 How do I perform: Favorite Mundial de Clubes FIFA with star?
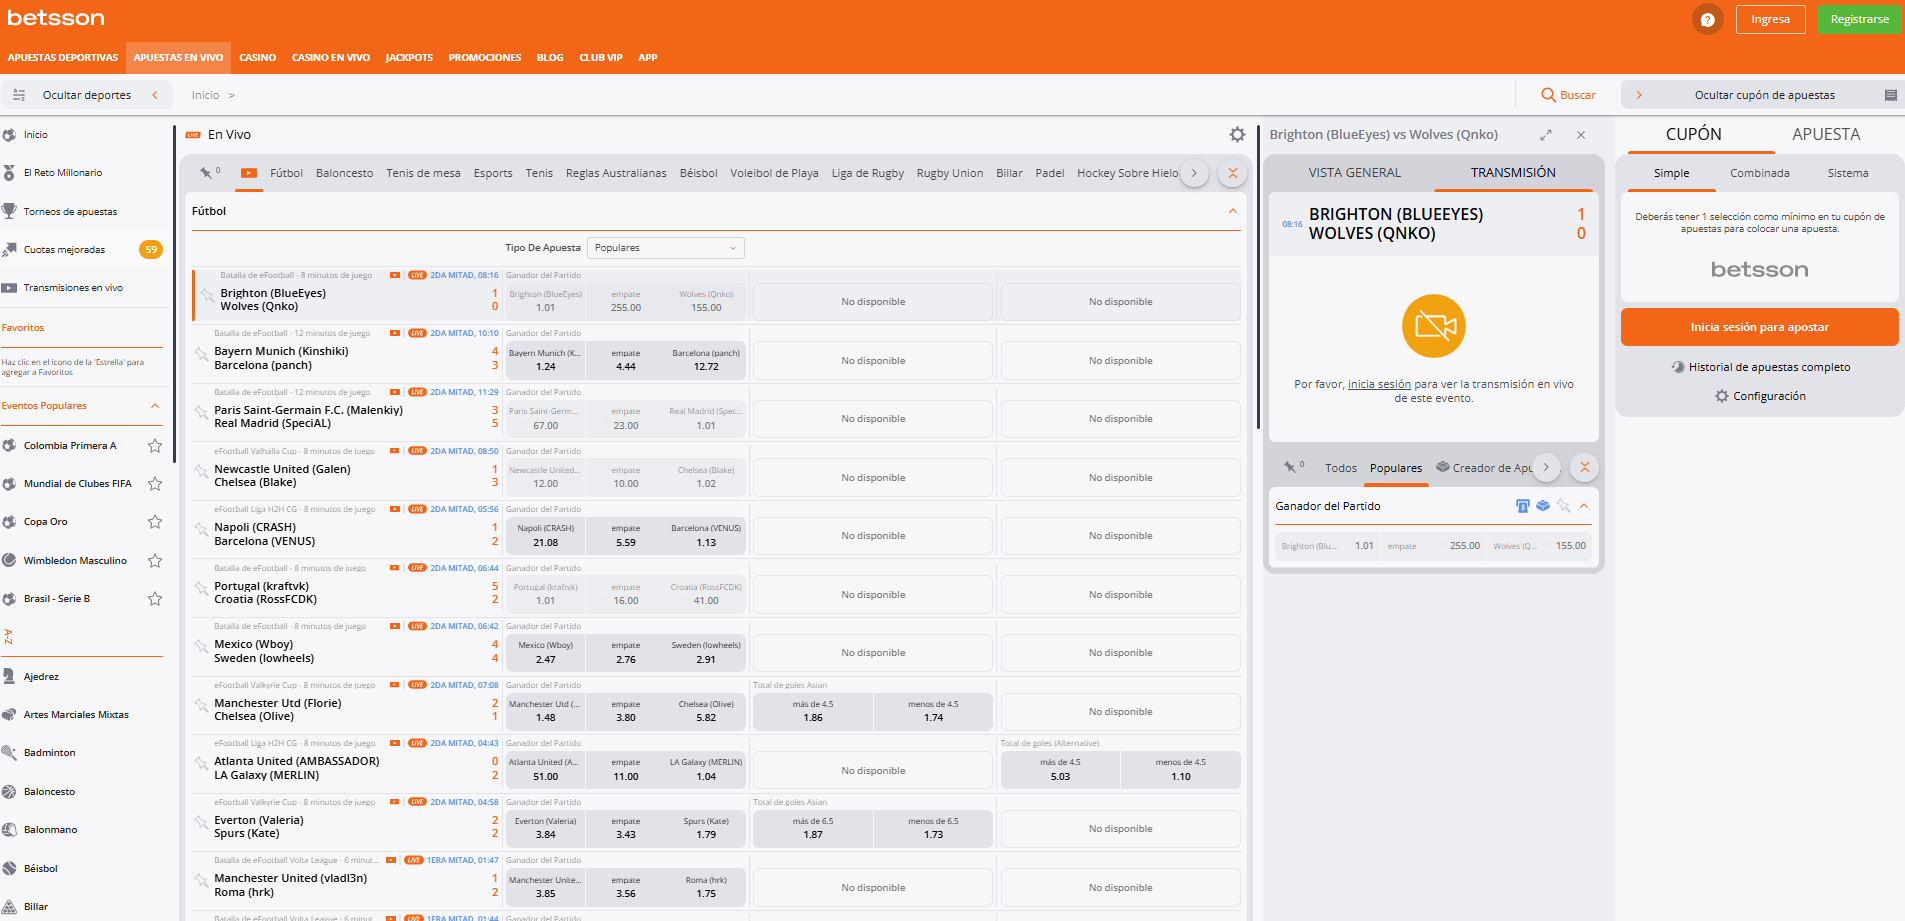155,484
